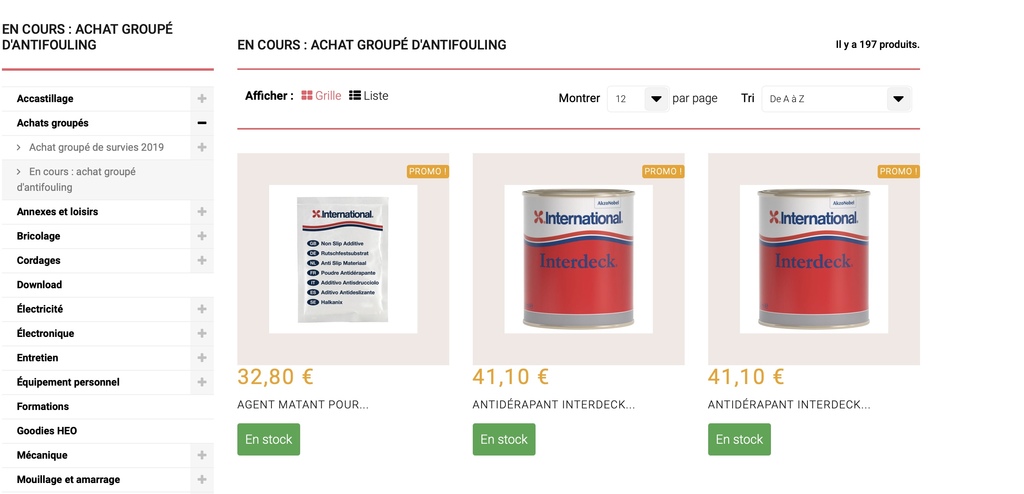
Task: Open the Formations menu item
Action: [42, 406]
